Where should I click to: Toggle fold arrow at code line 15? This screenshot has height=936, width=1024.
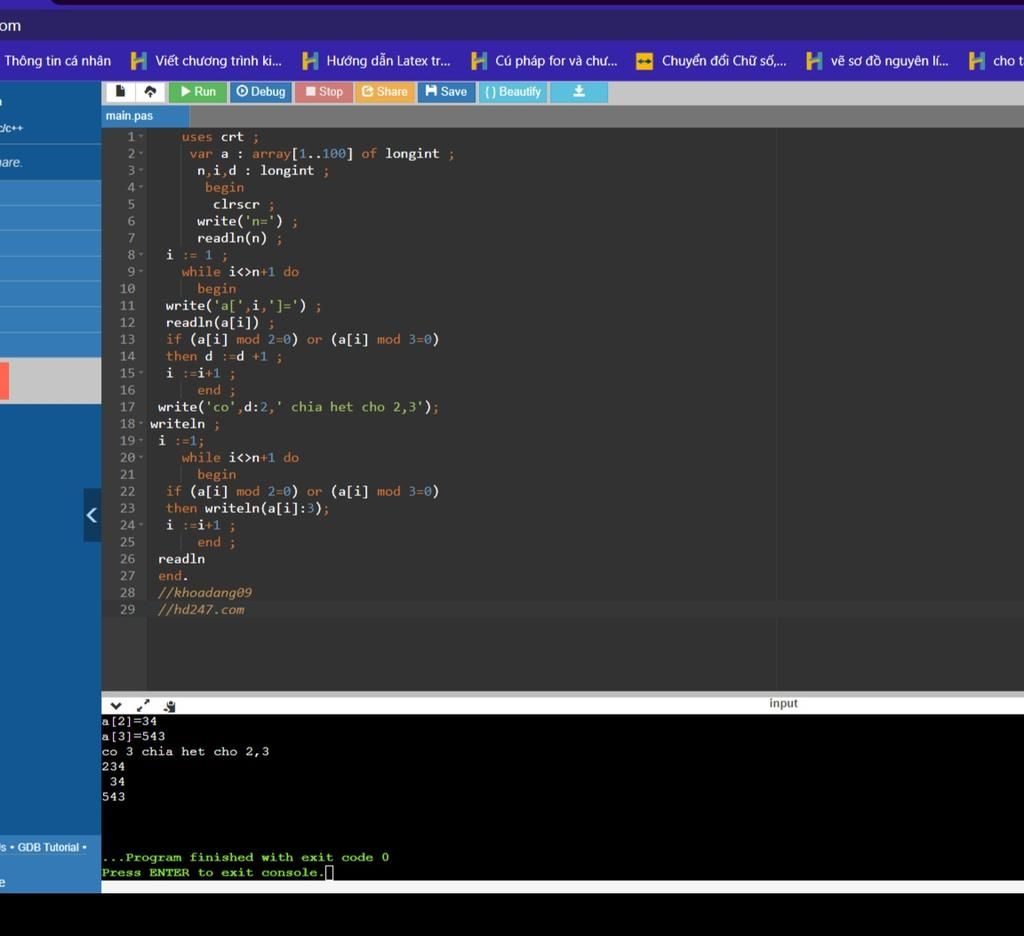[141, 373]
